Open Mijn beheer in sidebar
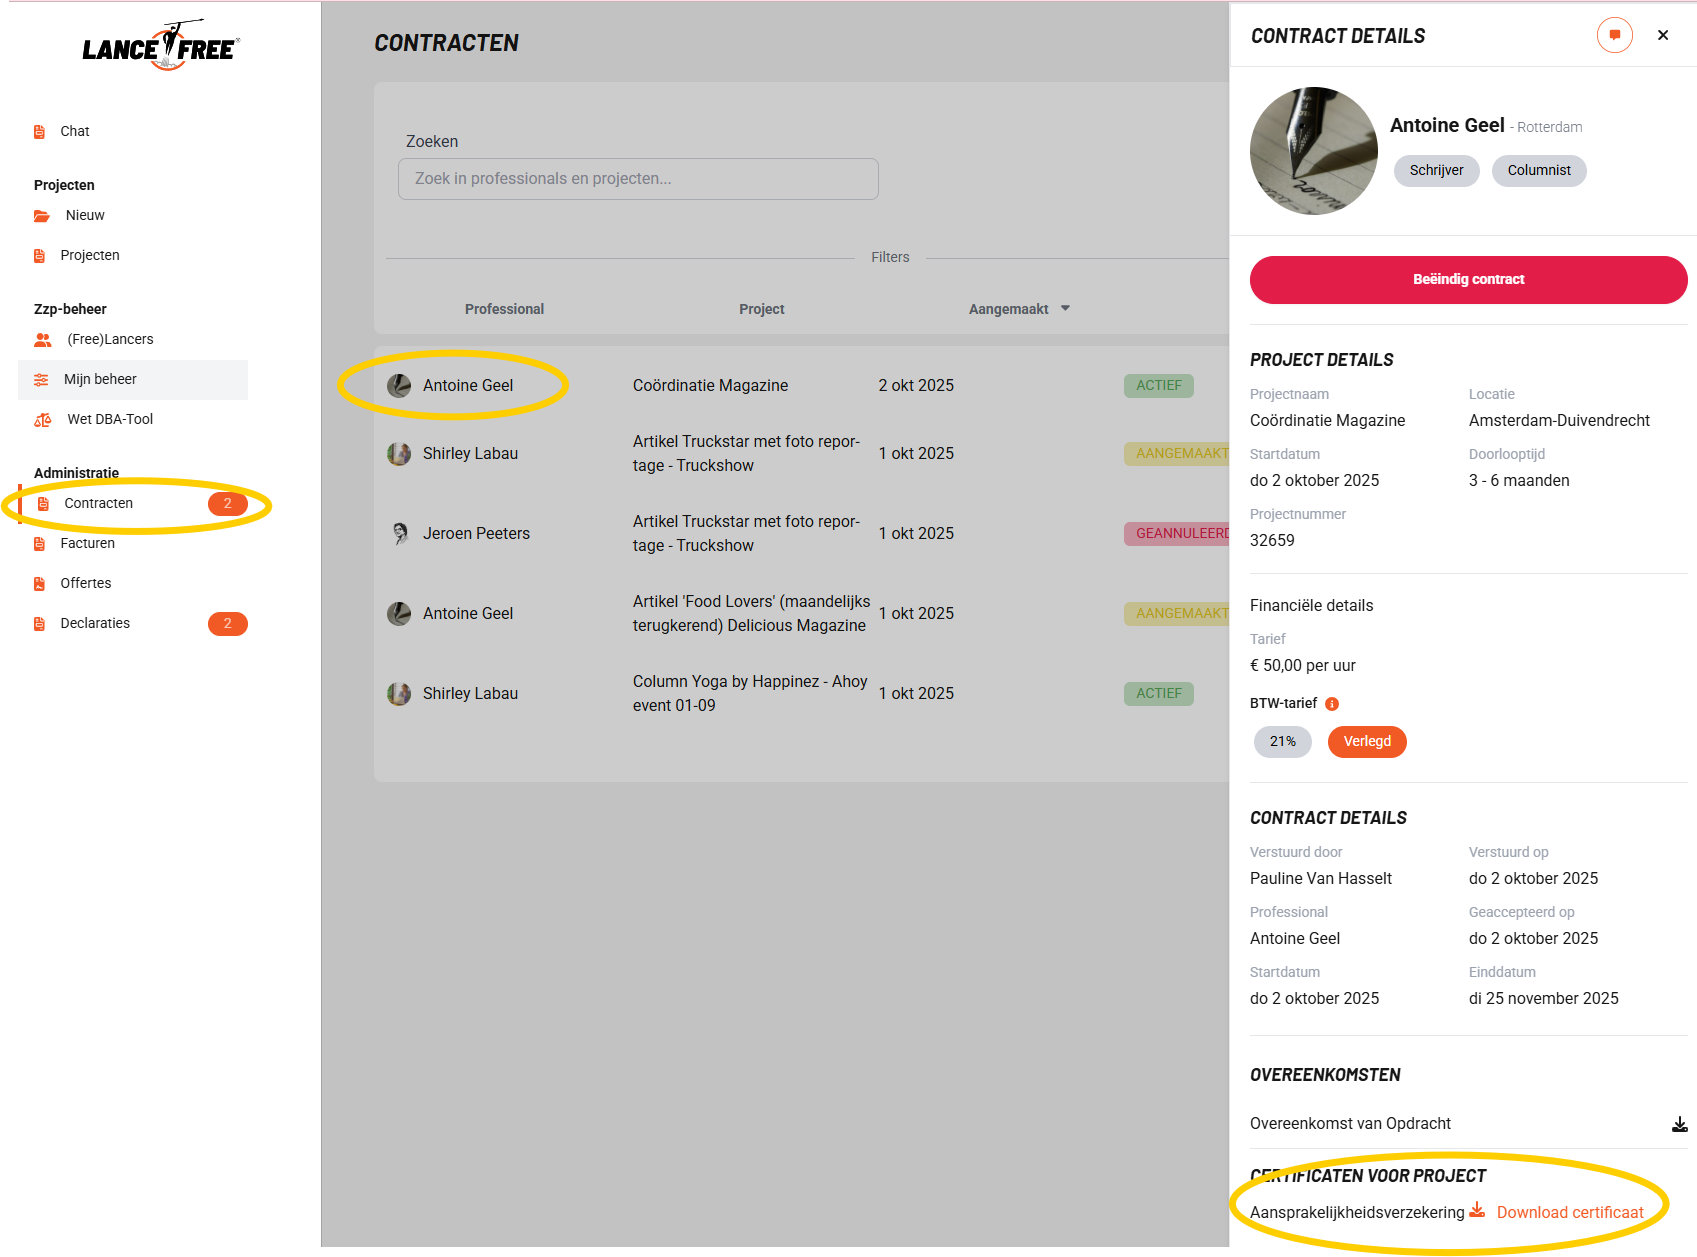1697x1257 pixels. (x=100, y=380)
